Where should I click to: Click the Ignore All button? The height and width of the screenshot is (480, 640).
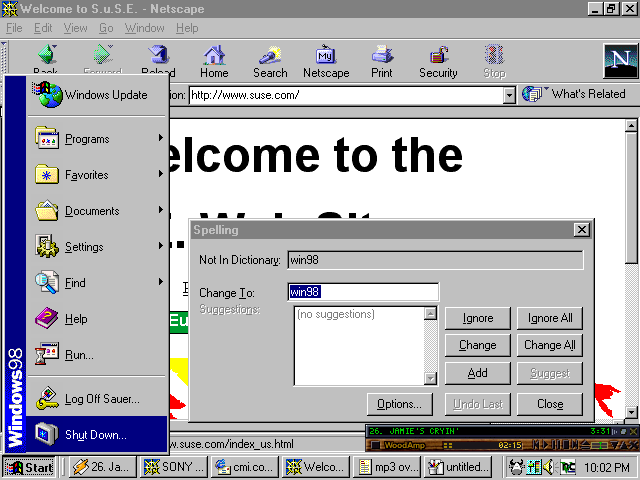click(x=550, y=318)
